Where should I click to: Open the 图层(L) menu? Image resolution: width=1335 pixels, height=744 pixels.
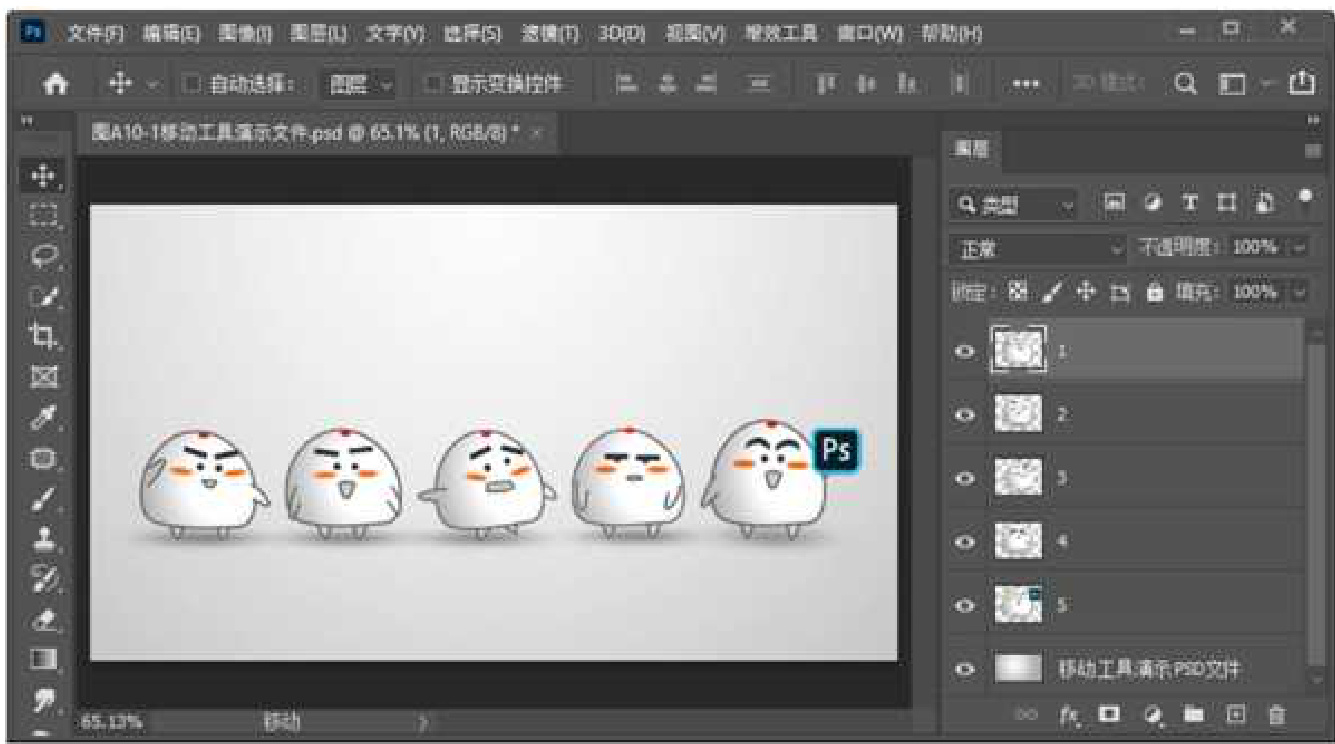318,34
